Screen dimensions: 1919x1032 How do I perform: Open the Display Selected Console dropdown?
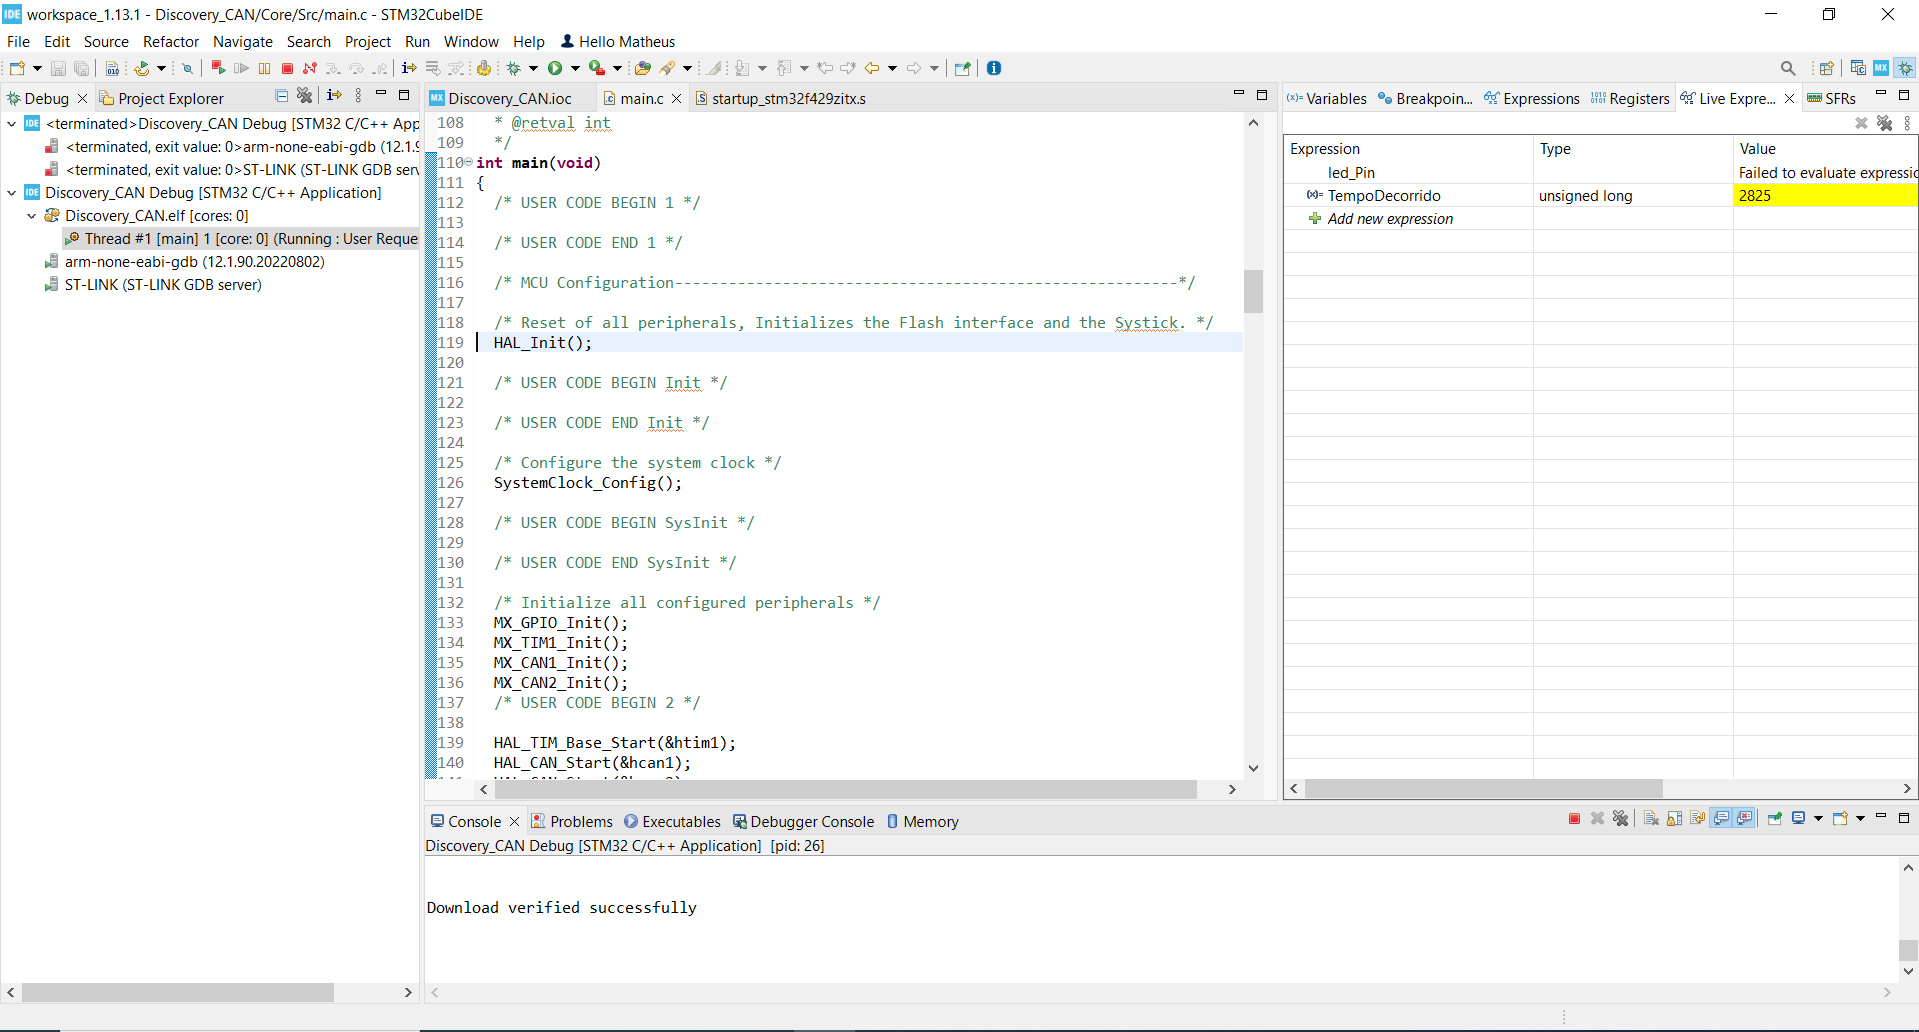[x=1817, y=819]
